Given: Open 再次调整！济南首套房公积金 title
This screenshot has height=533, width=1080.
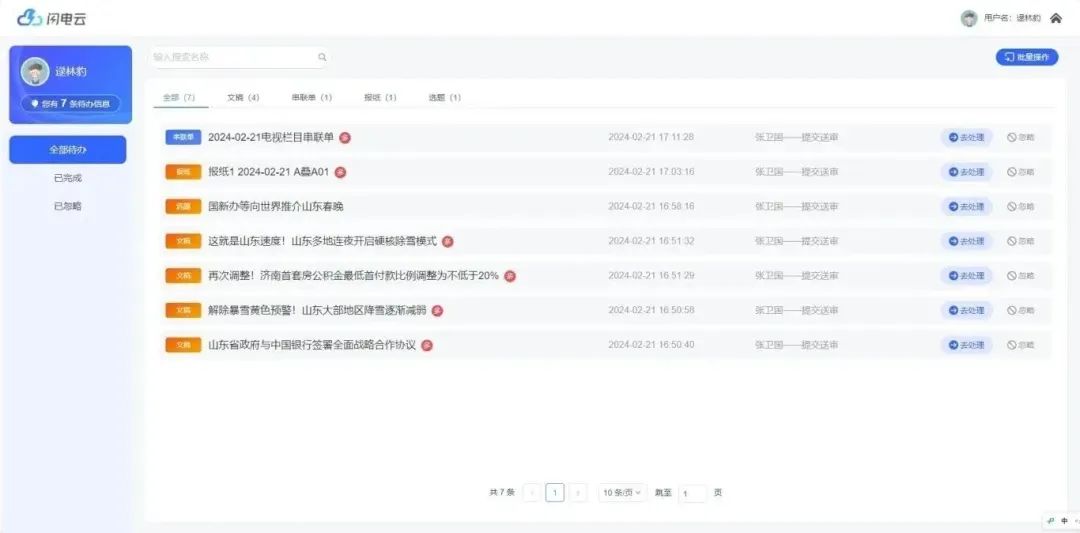Looking at the screenshot, I should [x=353, y=275].
